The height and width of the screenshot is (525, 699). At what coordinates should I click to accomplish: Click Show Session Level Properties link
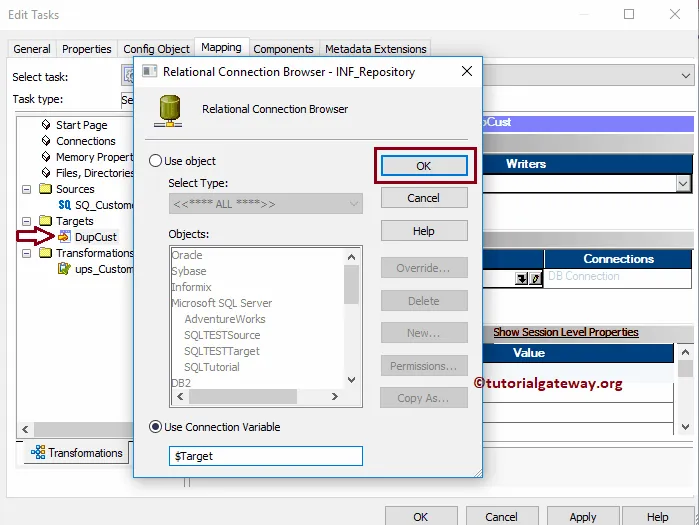pyautogui.click(x=566, y=332)
